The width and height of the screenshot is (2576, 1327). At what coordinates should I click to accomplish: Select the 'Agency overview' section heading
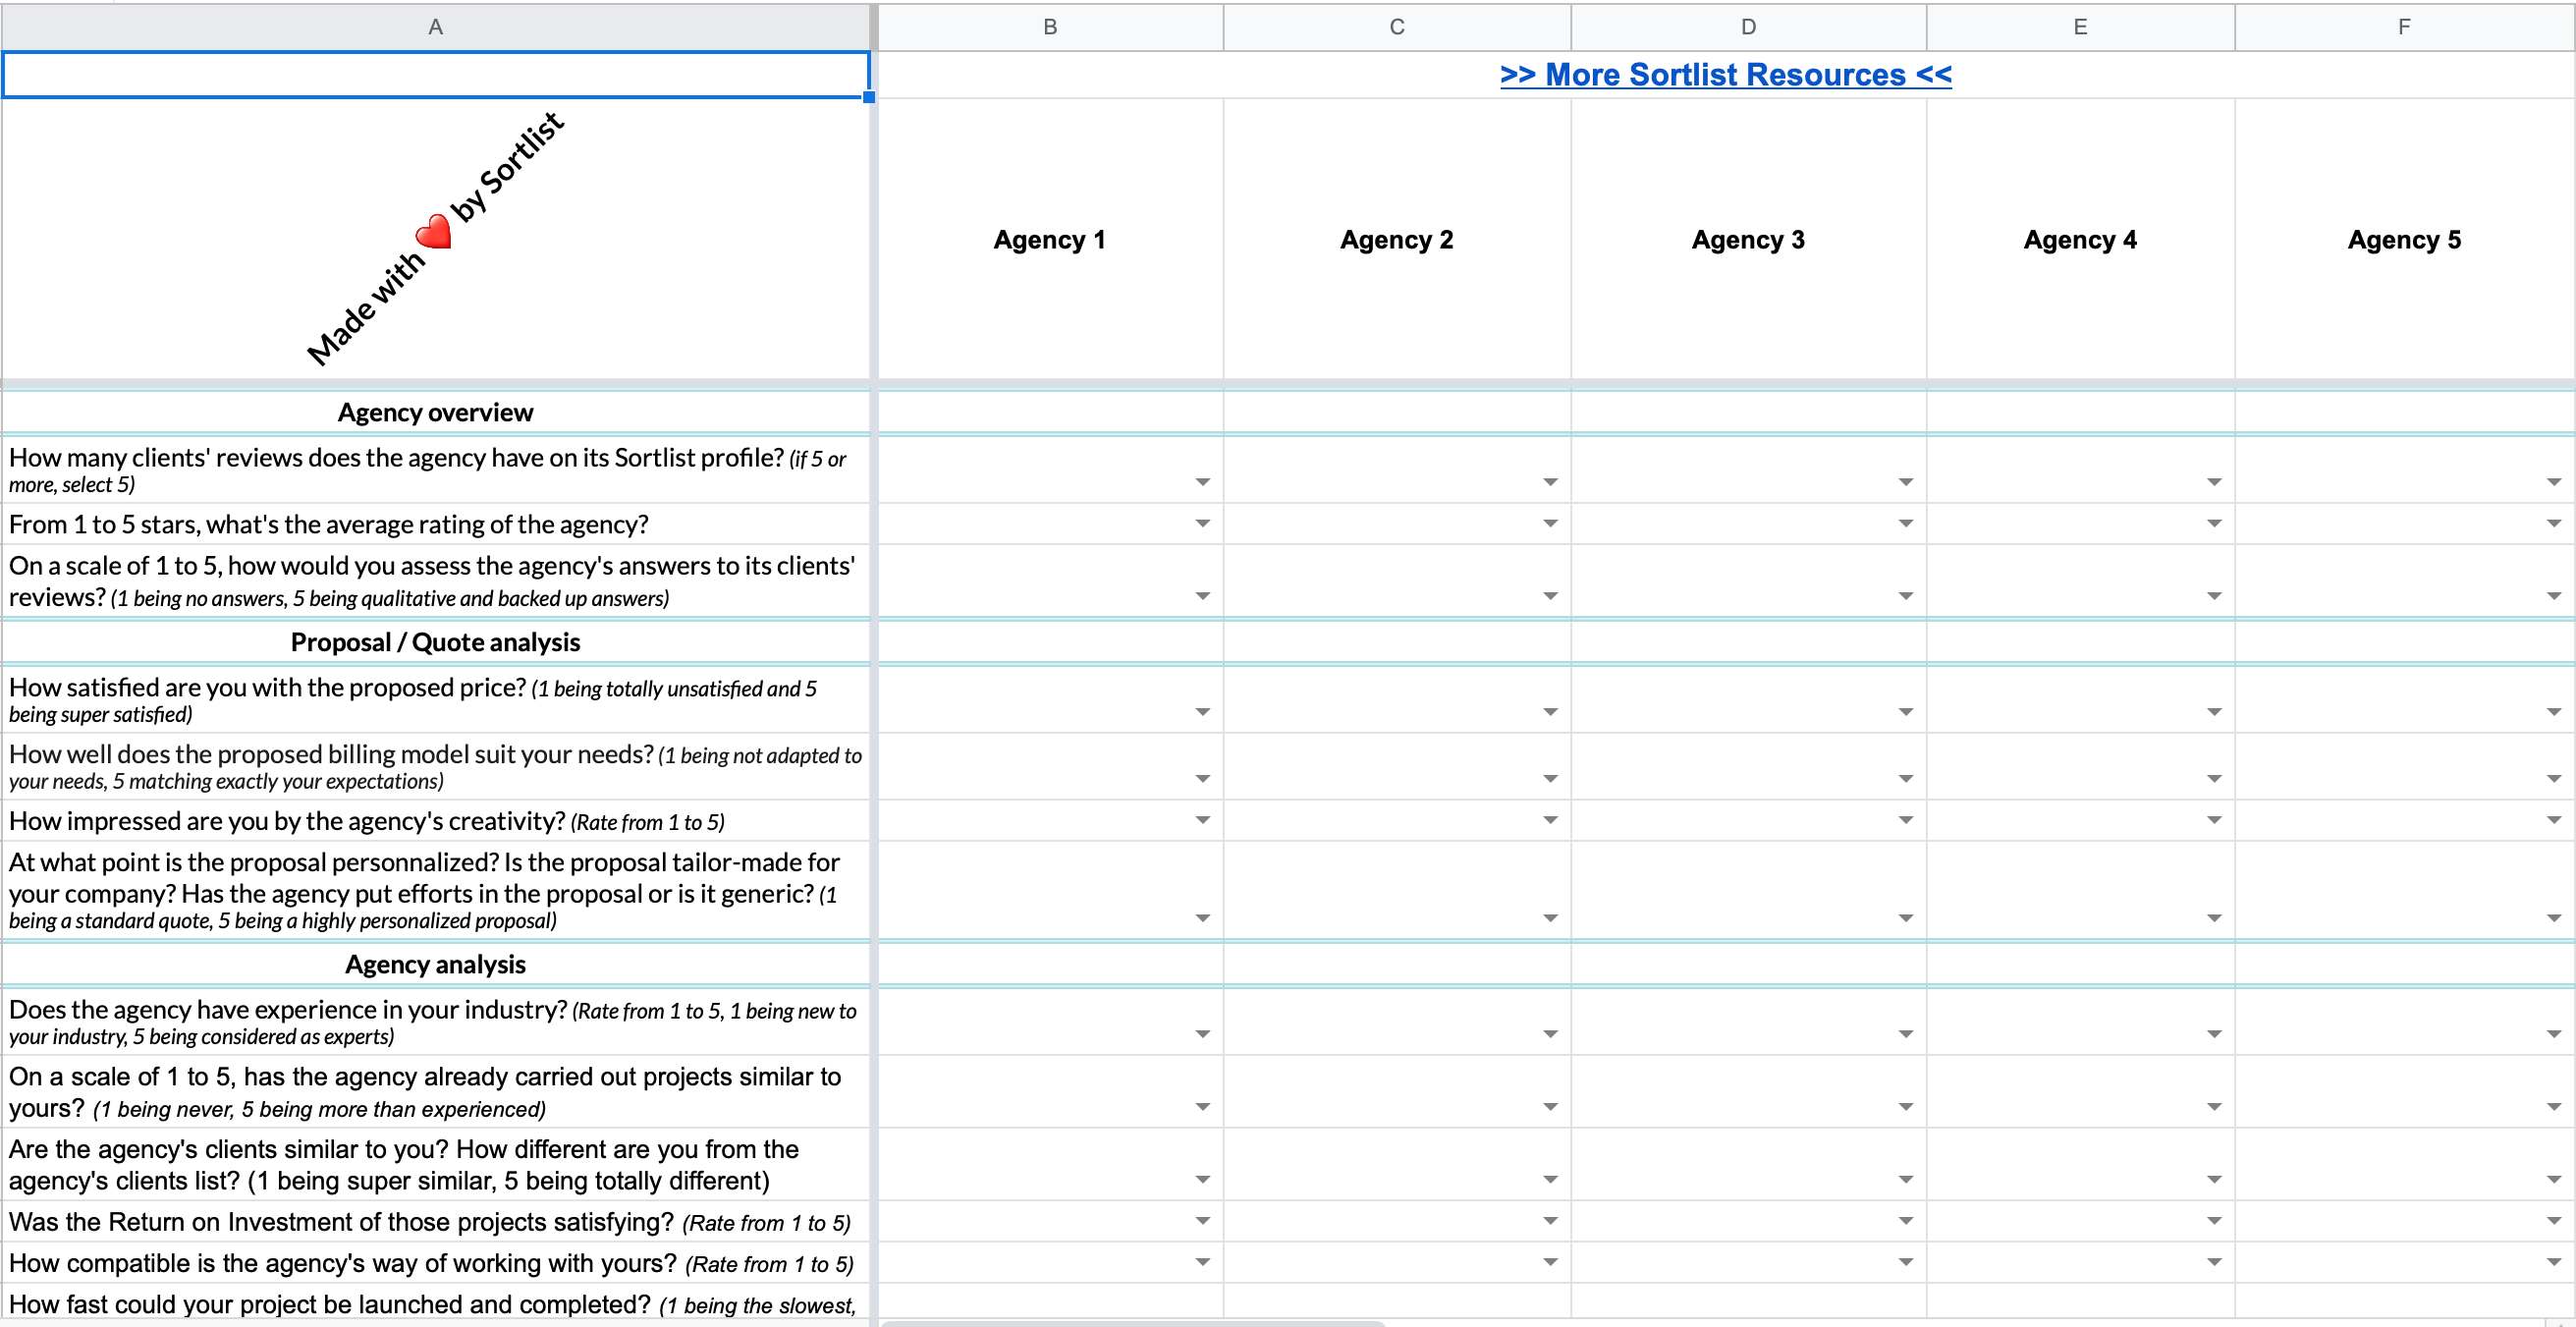436,412
